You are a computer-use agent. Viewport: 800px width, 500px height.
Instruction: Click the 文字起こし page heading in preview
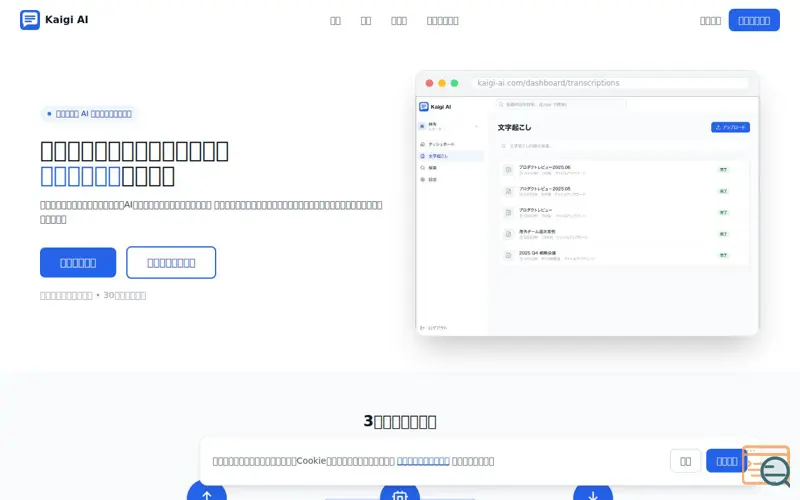click(514, 128)
